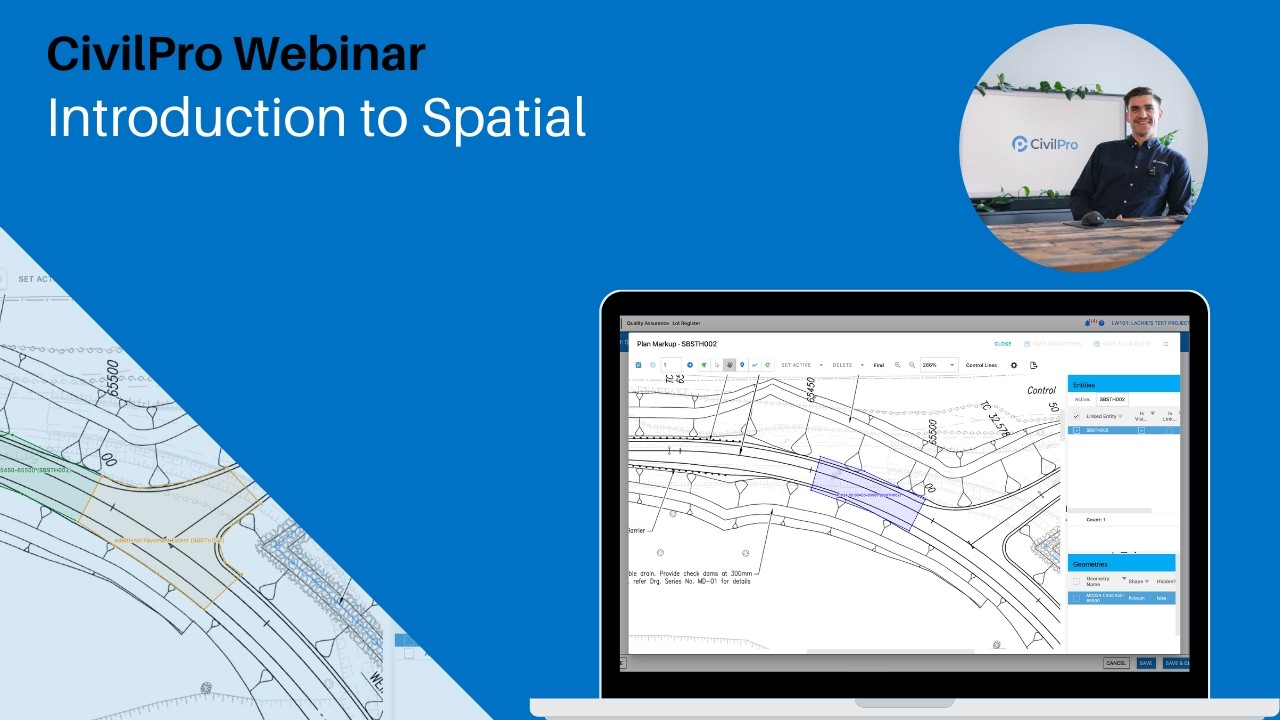Open the Lot Register menu item
The height and width of the screenshot is (720, 1280).
(x=686, y=323)
